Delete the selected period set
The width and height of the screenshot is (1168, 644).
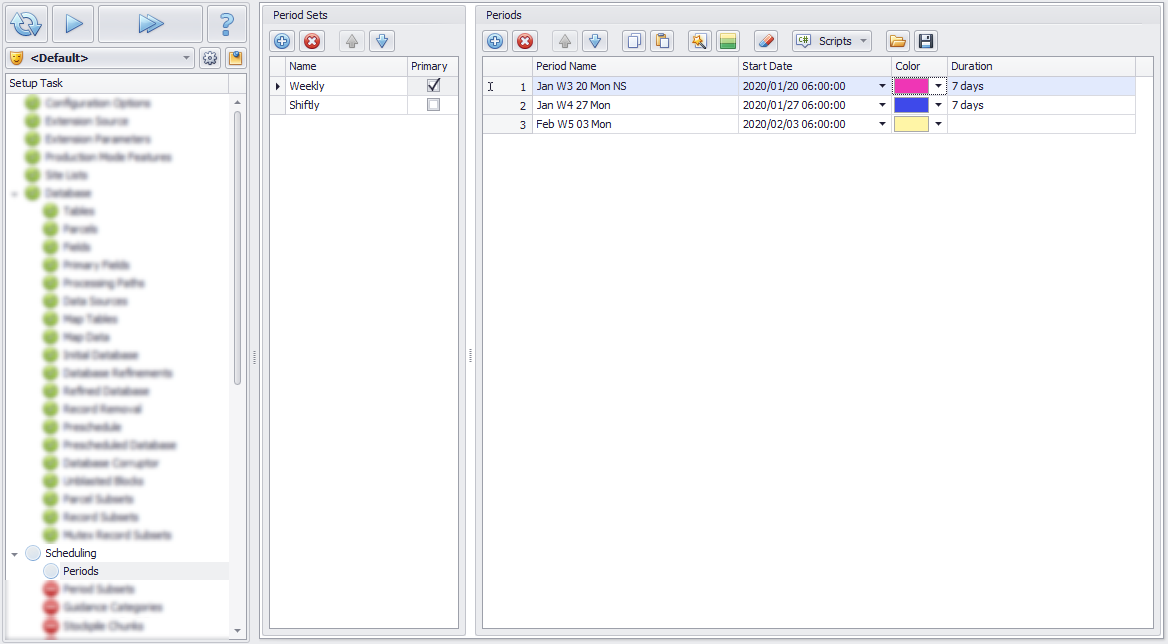point(312,41)
